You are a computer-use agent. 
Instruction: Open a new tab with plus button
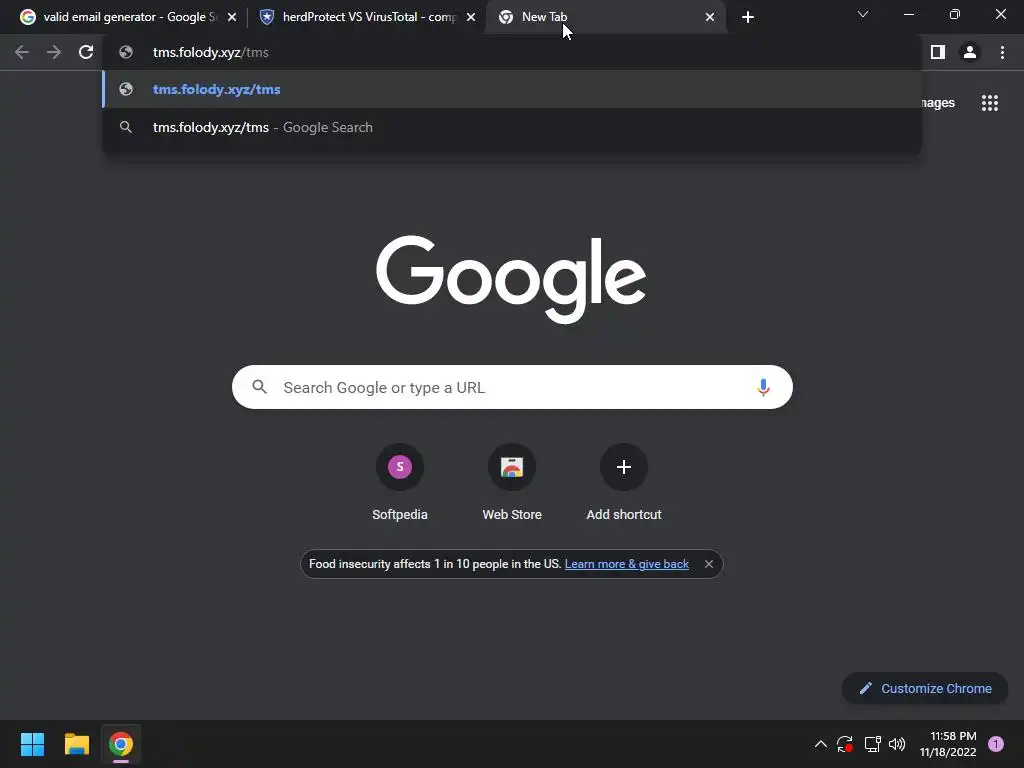(748, 17)
